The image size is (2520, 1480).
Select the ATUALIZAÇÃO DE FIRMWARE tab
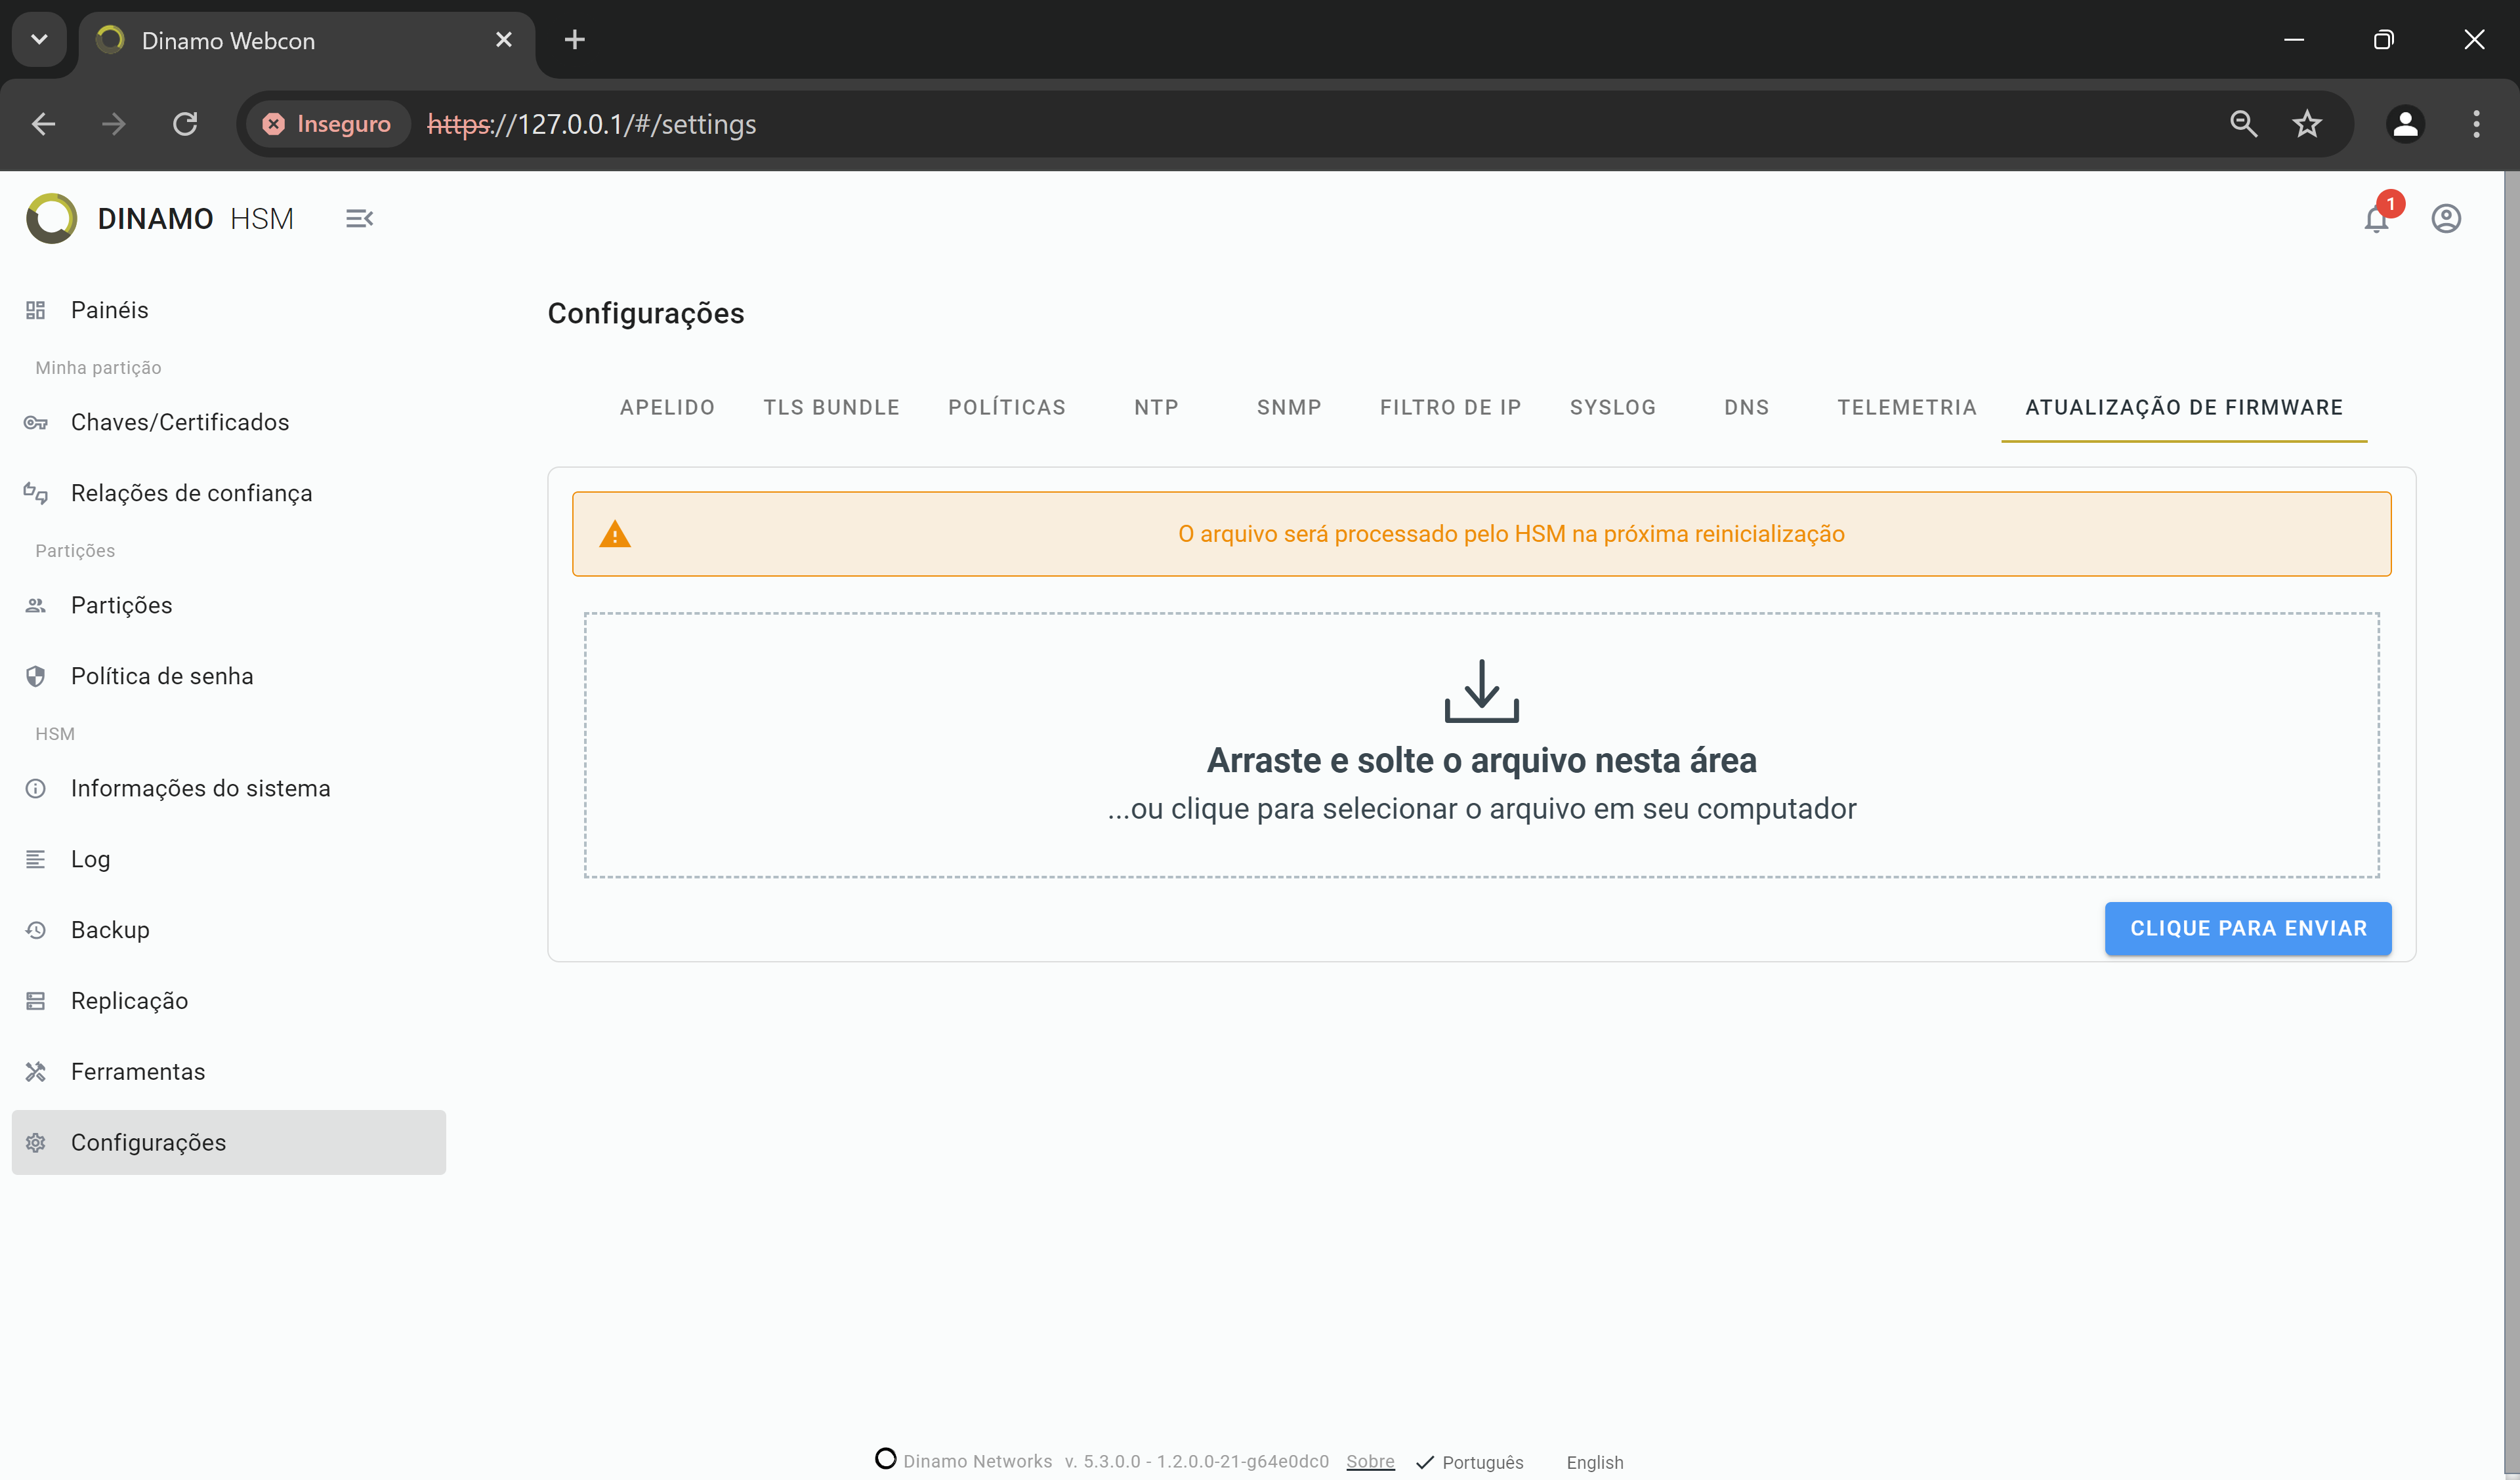pos(2184,407)
